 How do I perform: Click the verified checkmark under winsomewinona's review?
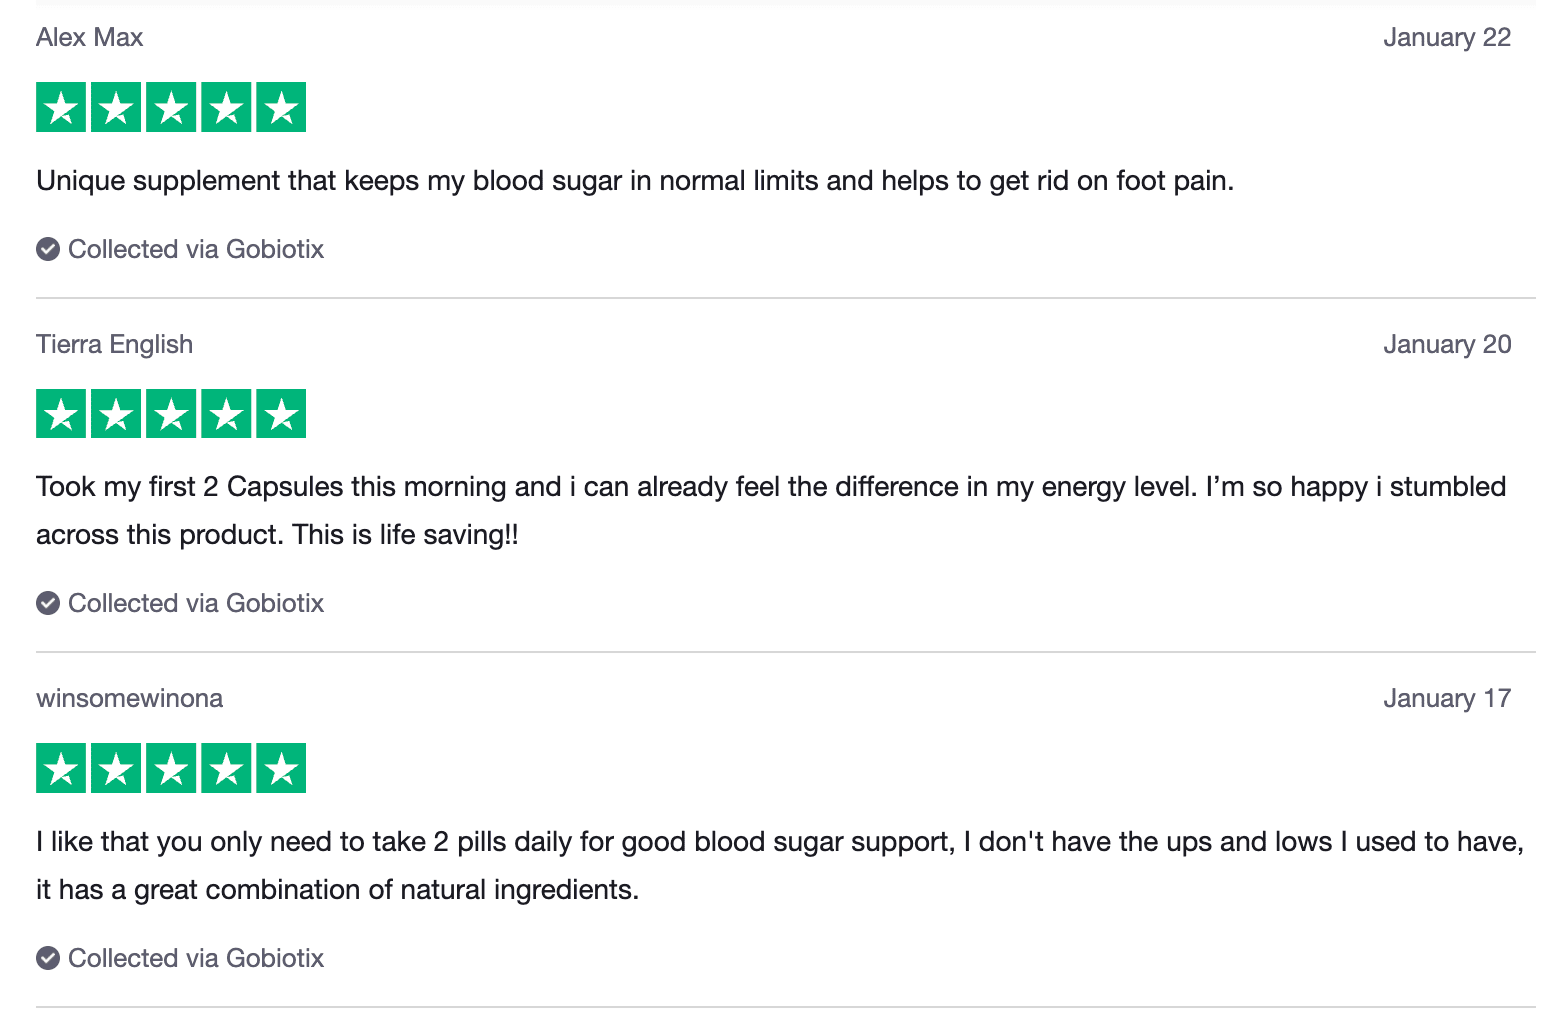click(x=48, y=958)
